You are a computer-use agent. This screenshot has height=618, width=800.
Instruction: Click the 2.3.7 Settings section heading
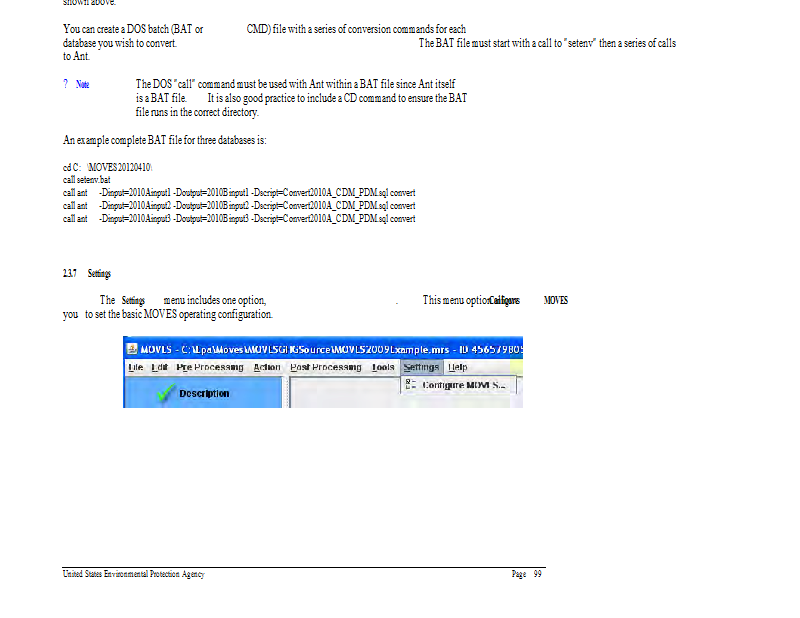[86, 273]
